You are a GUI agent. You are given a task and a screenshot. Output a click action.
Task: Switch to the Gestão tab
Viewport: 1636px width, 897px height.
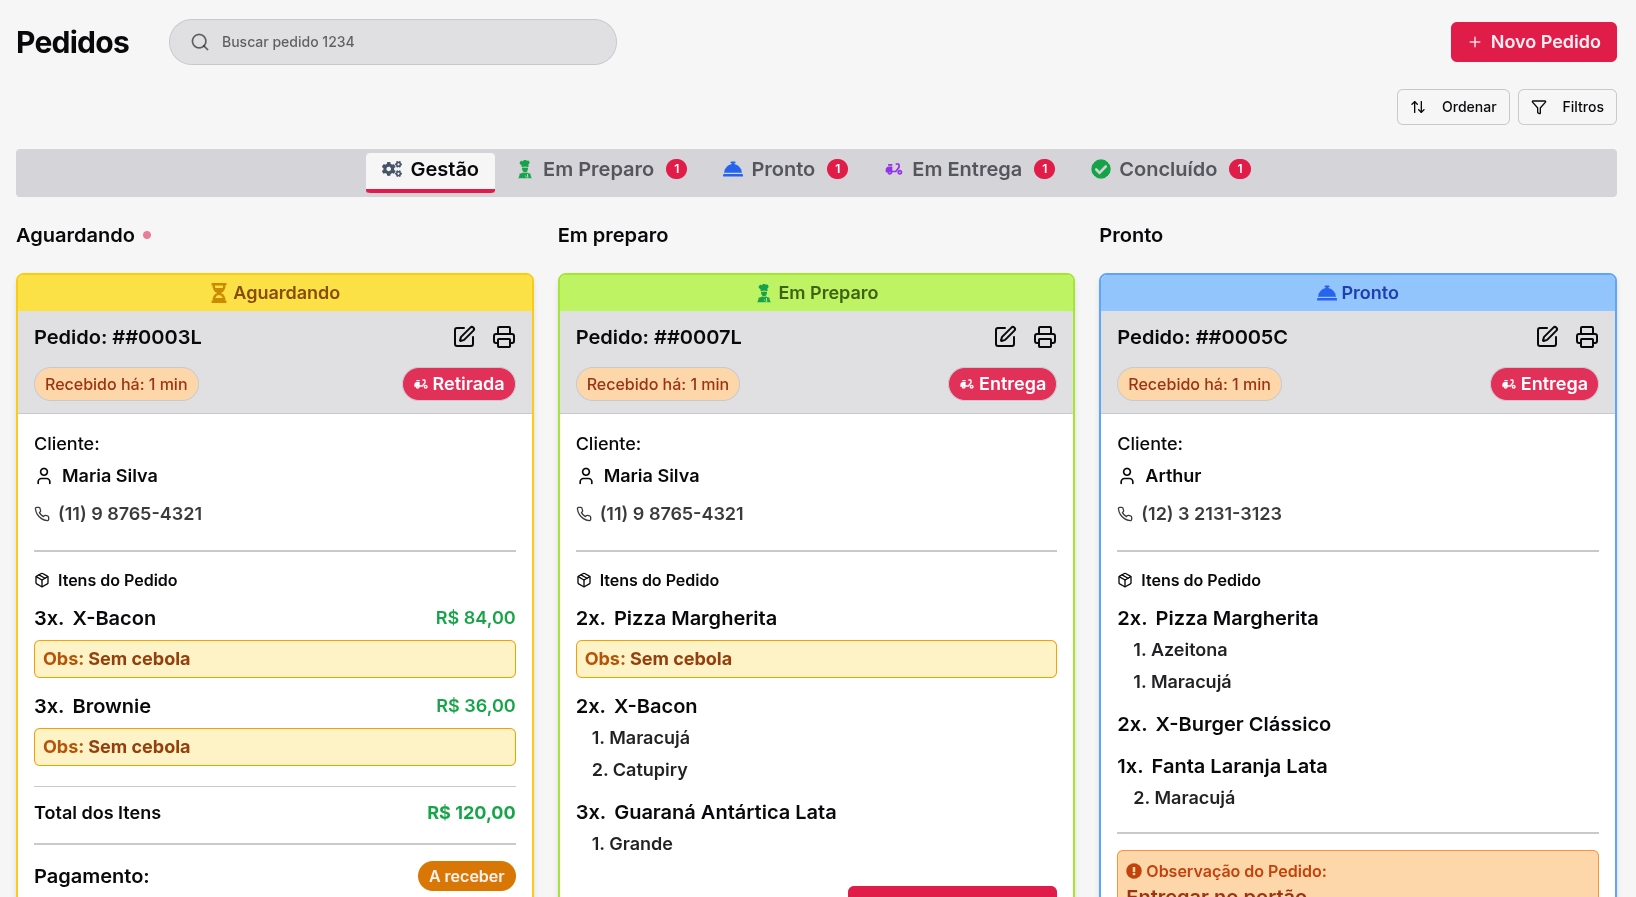(430, 170)
